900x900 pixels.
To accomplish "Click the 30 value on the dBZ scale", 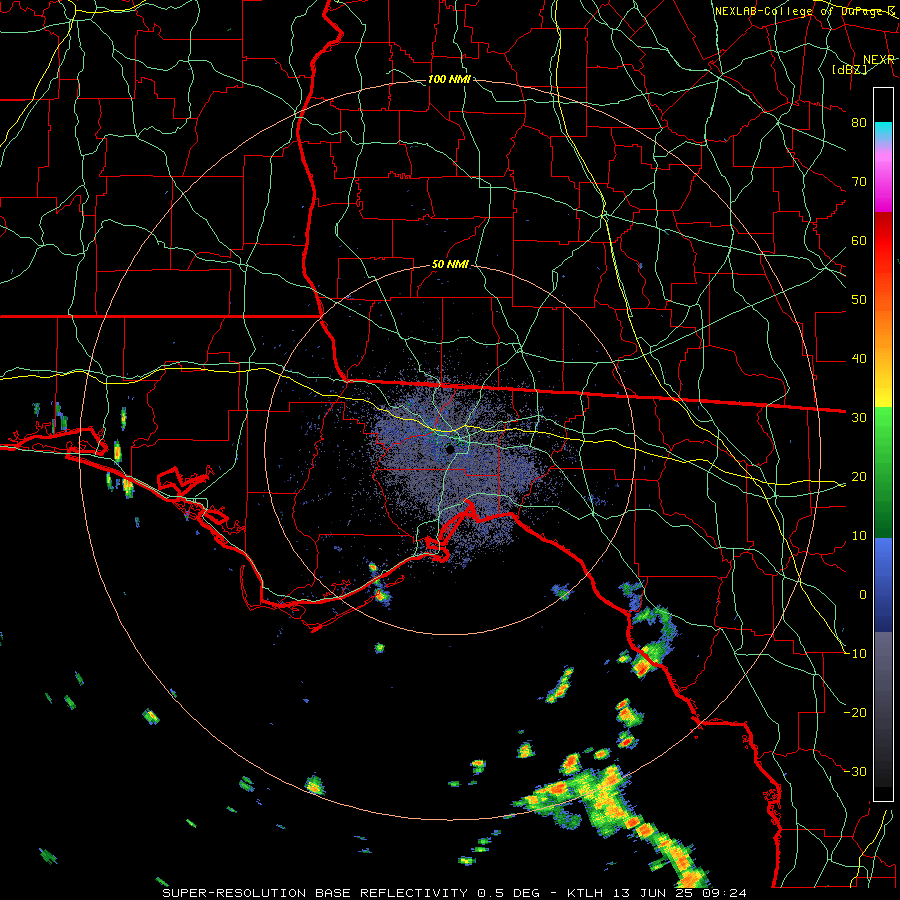I will [x=859, y=417].
